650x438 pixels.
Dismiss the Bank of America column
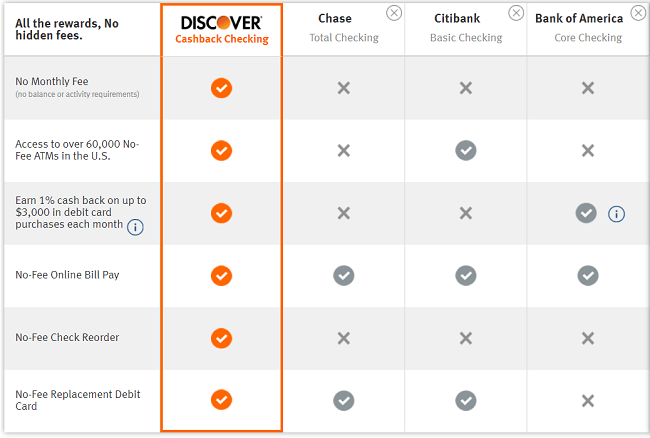[x=638, y=13]
